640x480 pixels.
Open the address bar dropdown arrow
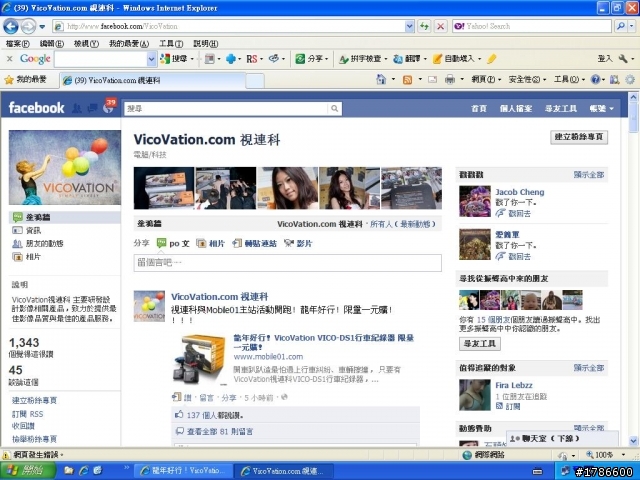(x=409, y=27)
